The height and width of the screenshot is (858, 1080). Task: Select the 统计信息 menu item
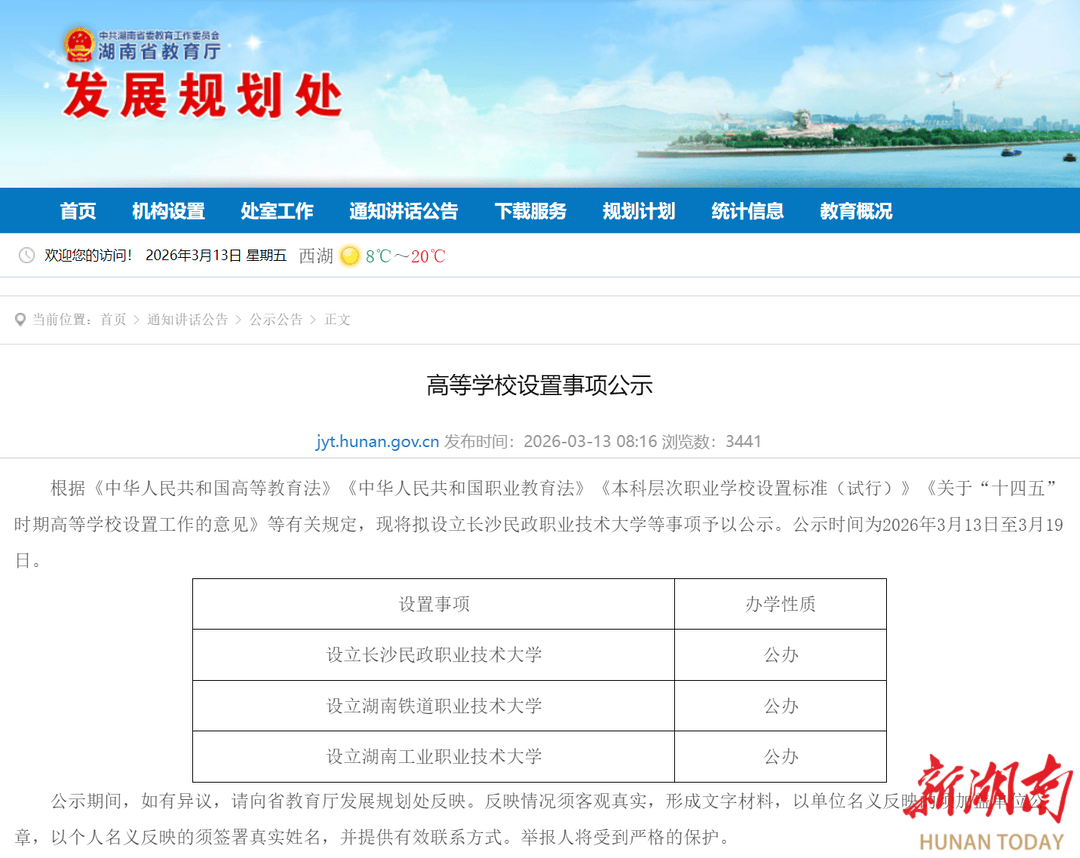[x=747, y=211]
